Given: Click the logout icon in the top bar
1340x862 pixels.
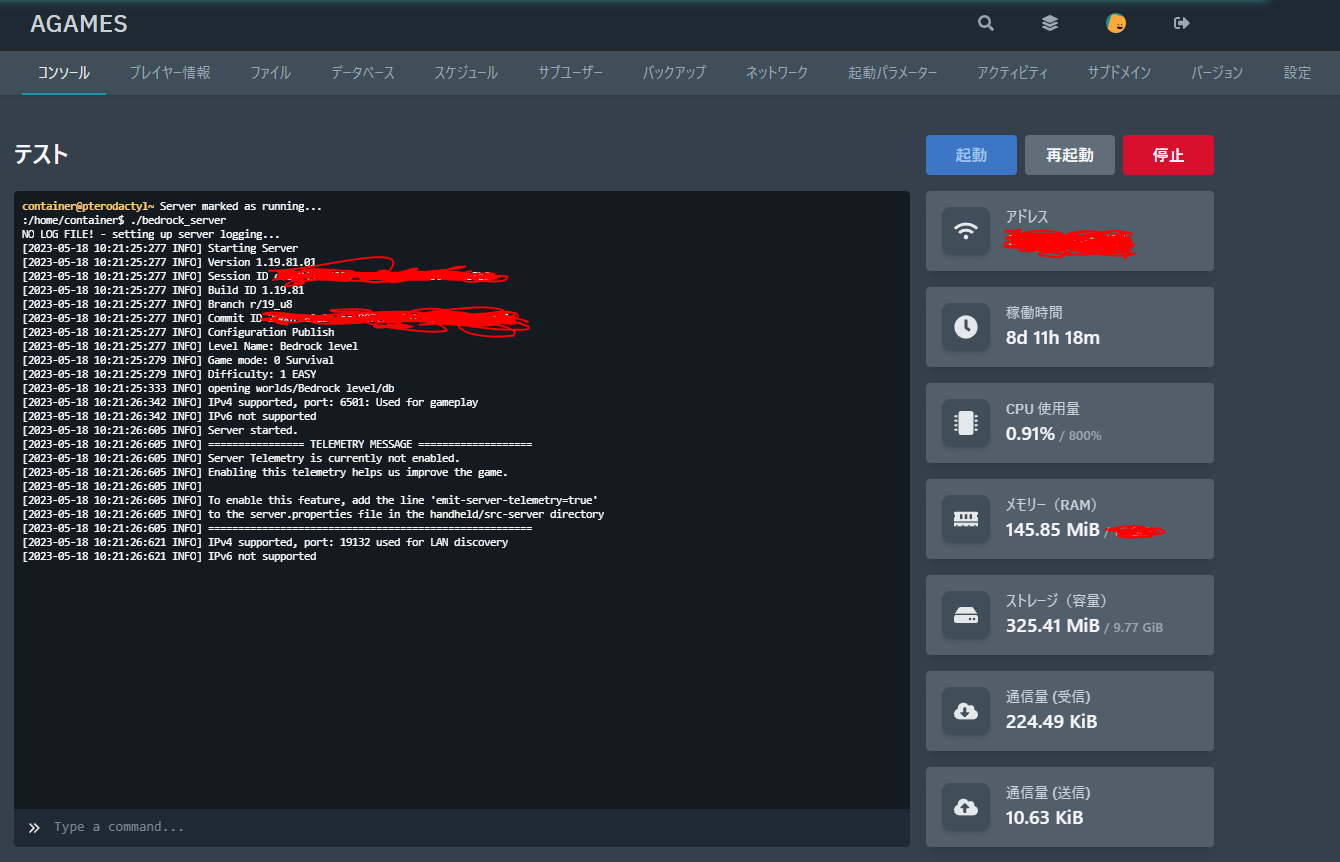Looking at the screenshot, I should pyautogui.click(x=1181, y=23).
